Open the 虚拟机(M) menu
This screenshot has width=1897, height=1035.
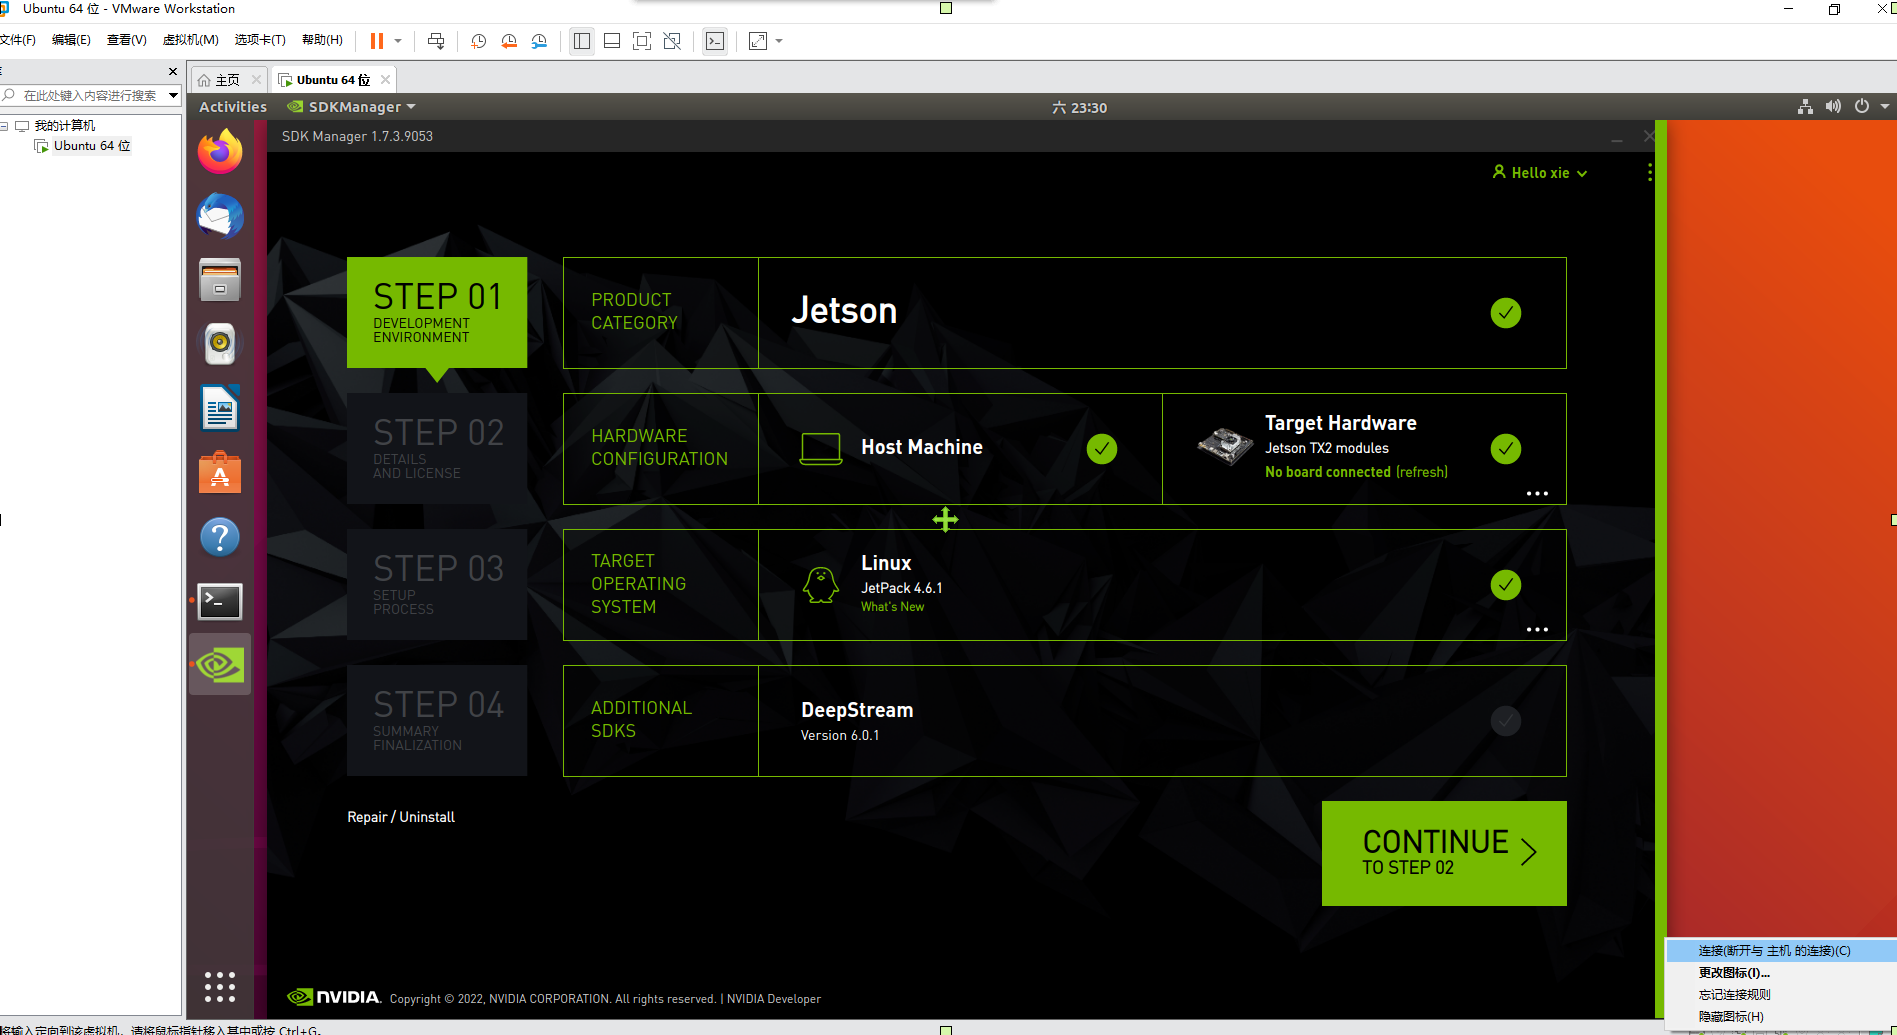189,40
